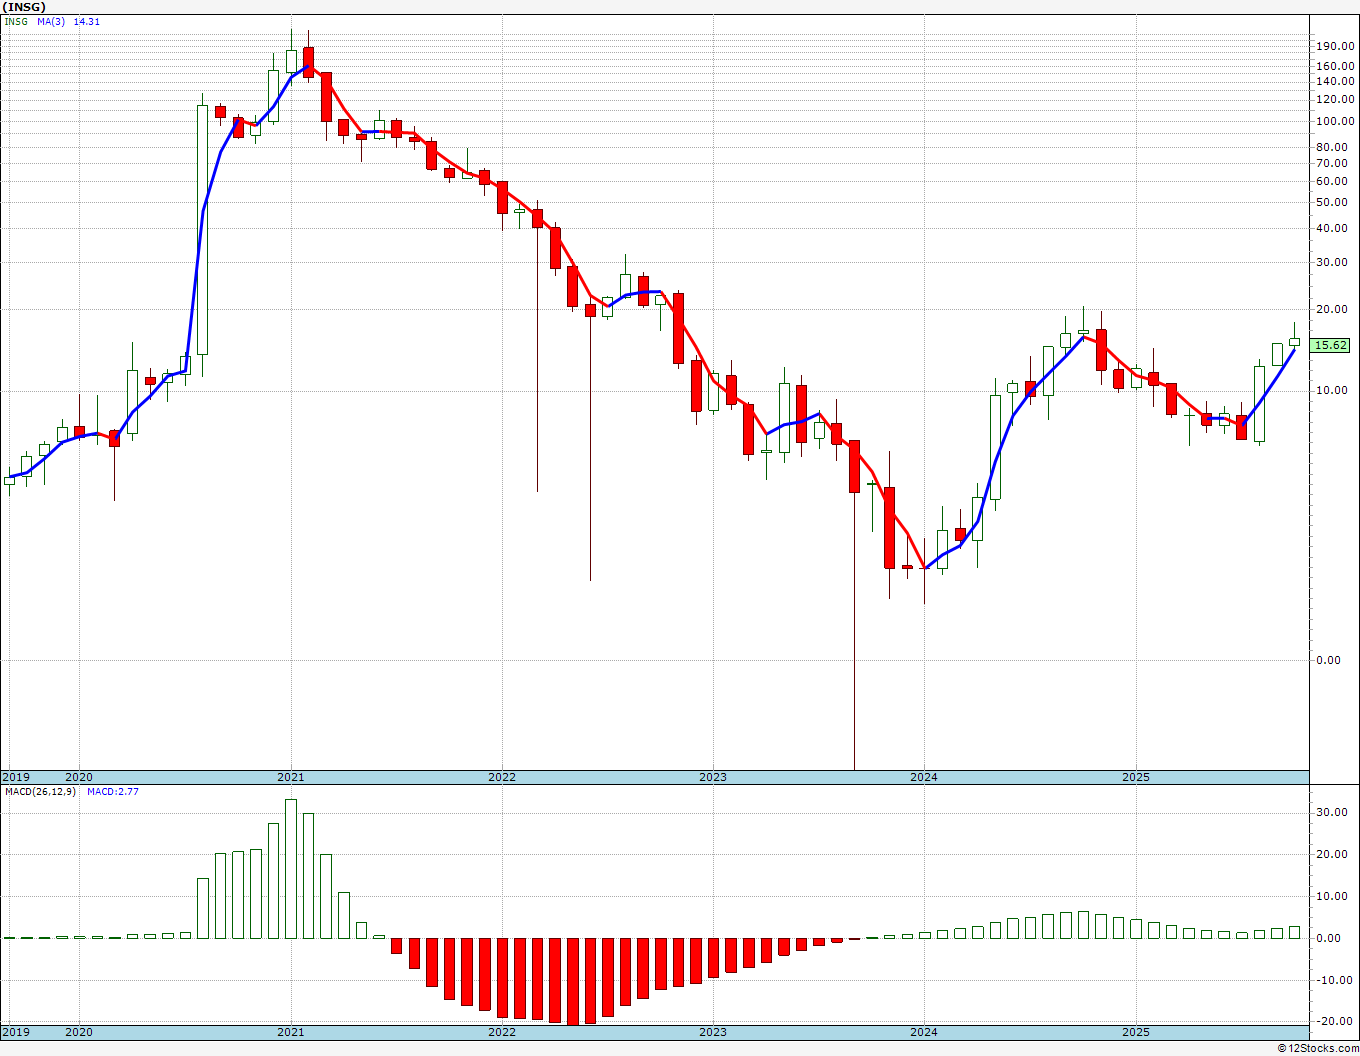1360x1056 pixels.
Task: Click the 15.62 current price tag
Action: click(1330, 345)
